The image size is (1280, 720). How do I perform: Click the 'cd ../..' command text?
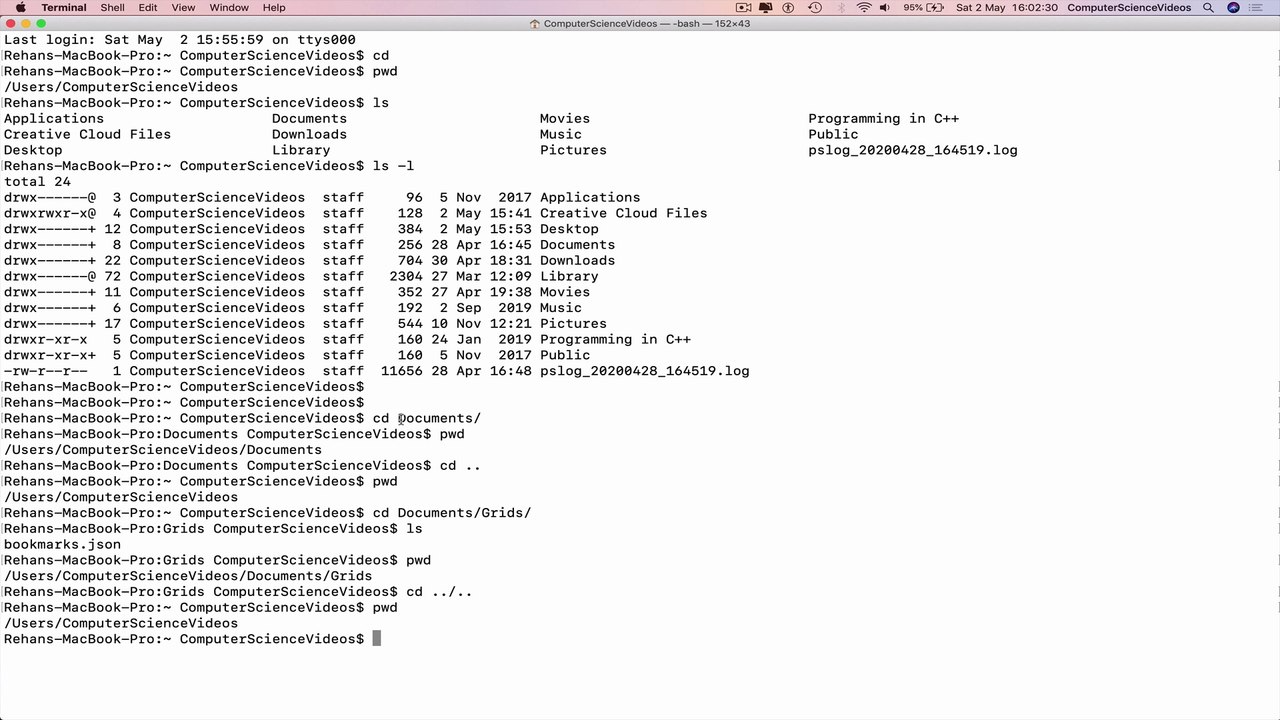439,592
